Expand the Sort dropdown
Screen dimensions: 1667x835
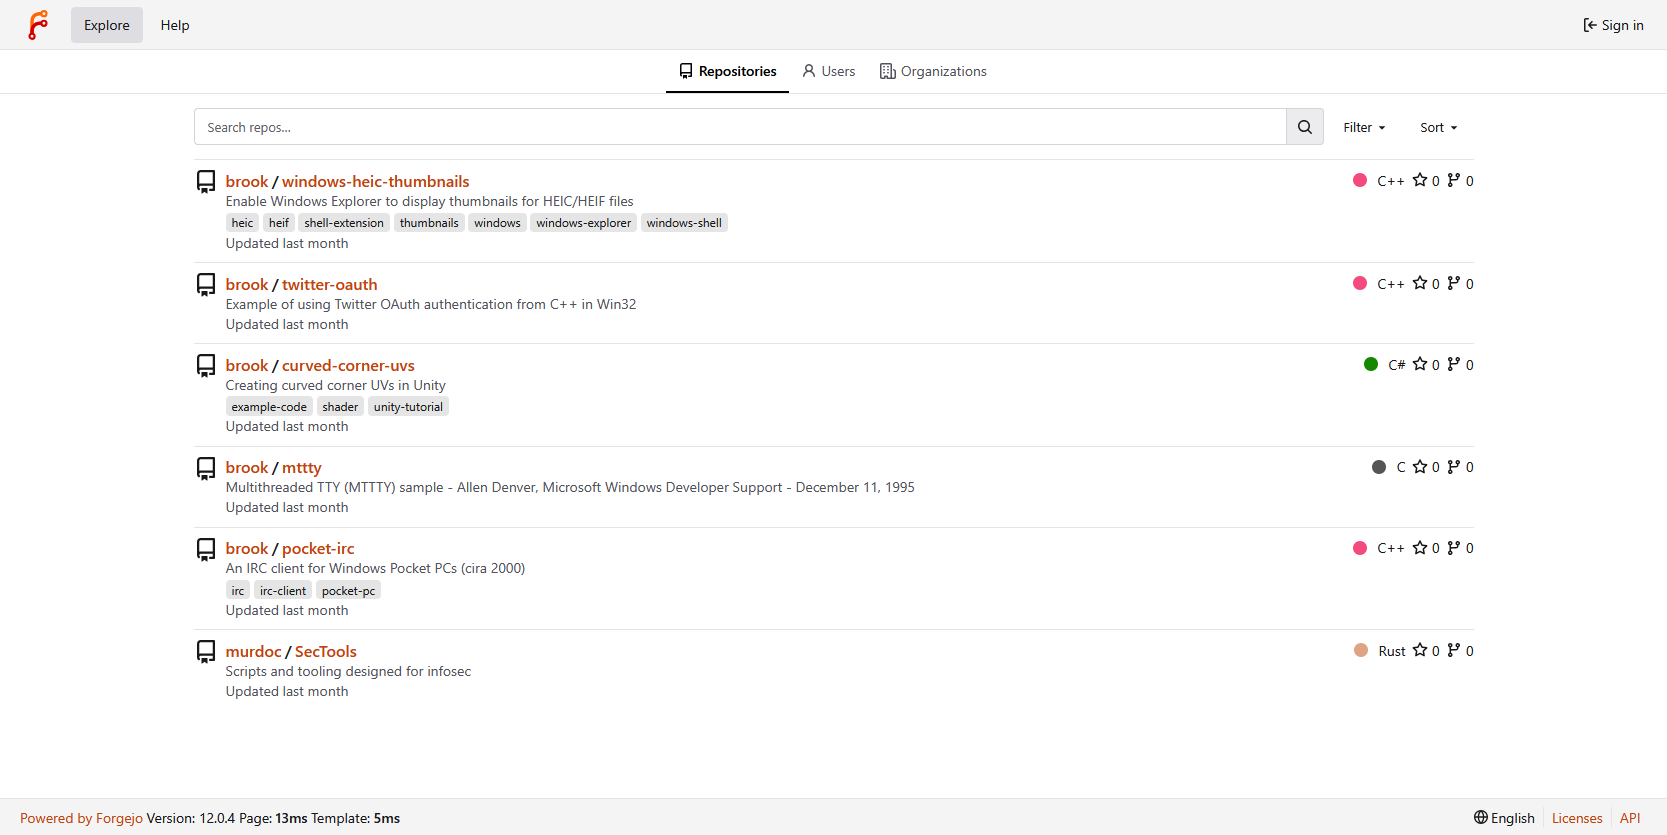coord(1438,127)
